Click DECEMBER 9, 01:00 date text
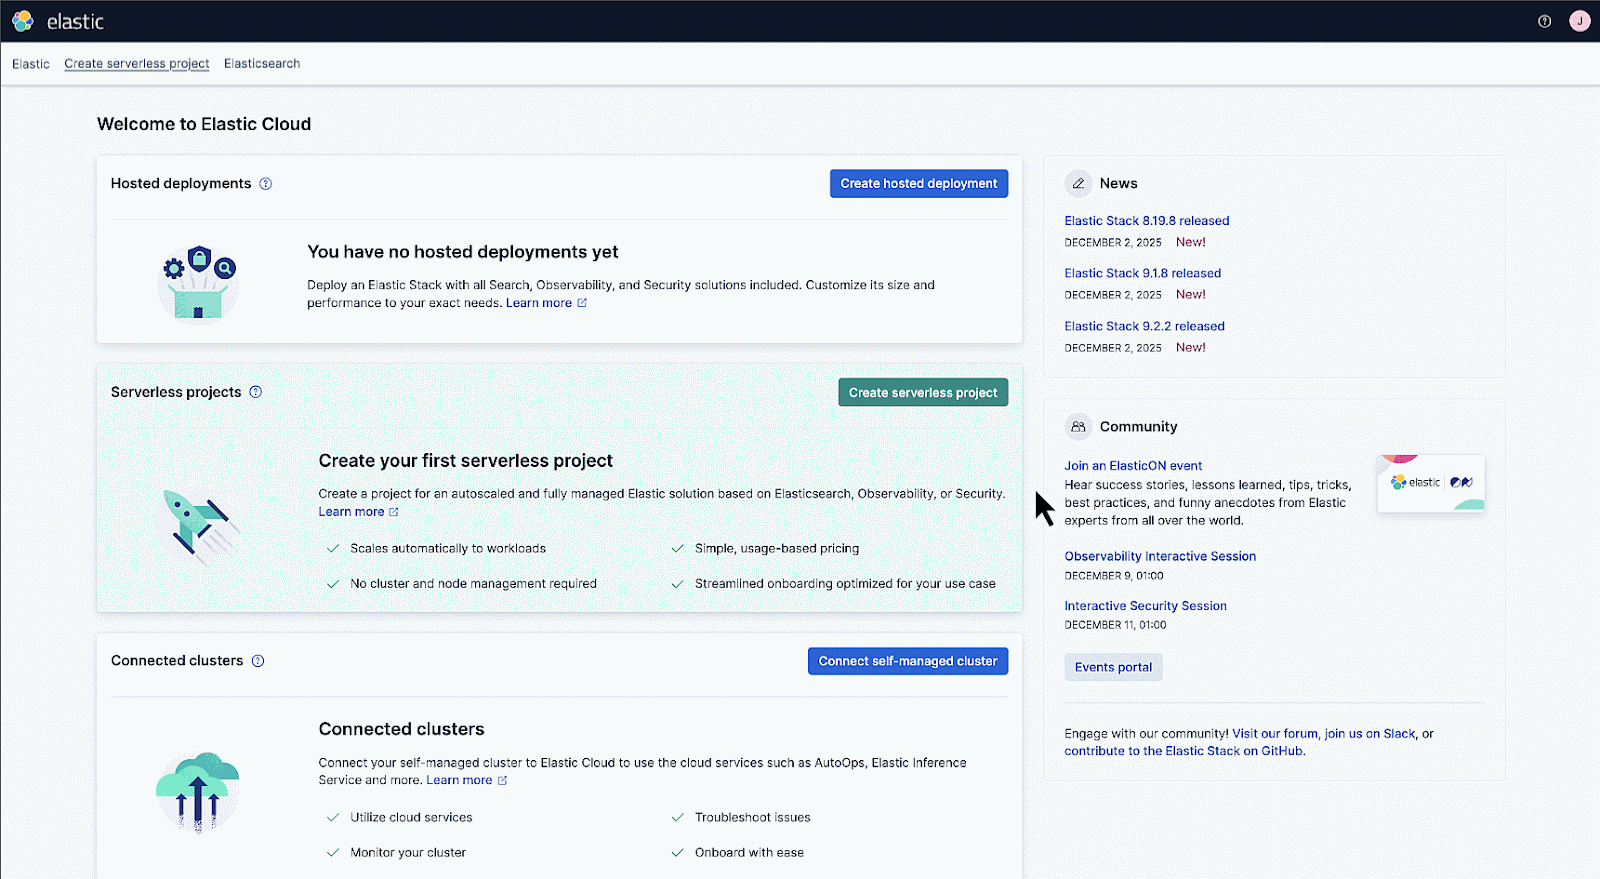Image resolution: width=1600 pixels, height=879 pixels. pyautogui.click(x=1114, y=576)
